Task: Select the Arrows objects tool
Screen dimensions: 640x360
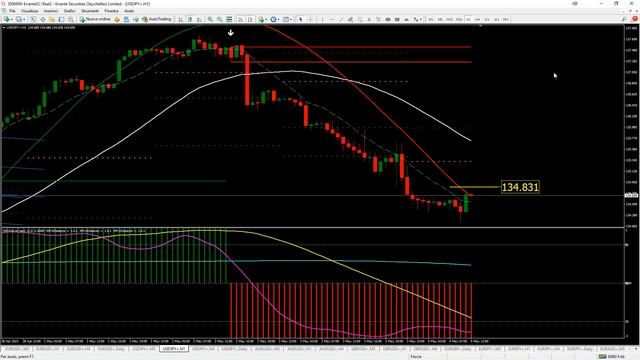Action: [x=416, y=19]
